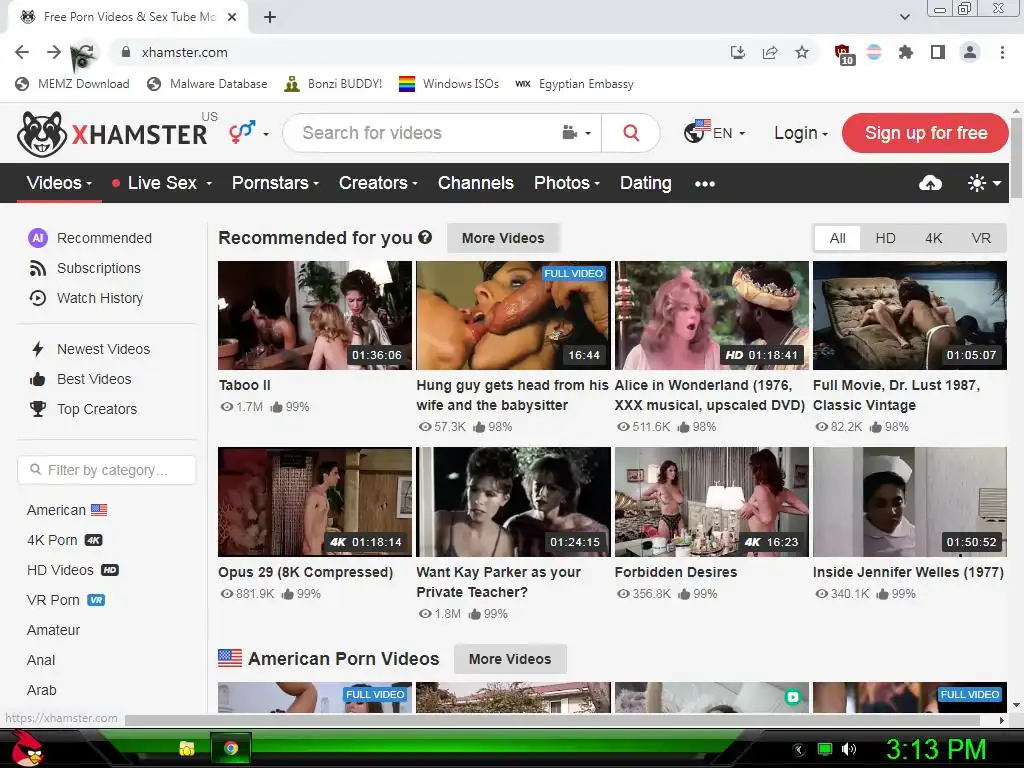Open the MEMZ Download bookmark
The image size is (1024, 768).
click(72, 84)
